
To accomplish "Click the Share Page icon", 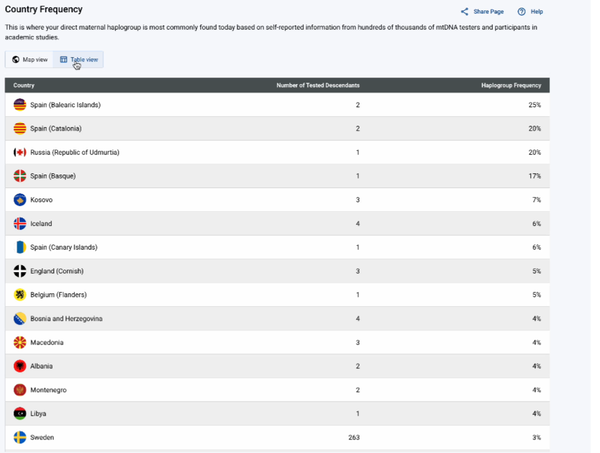I will 465,12.
